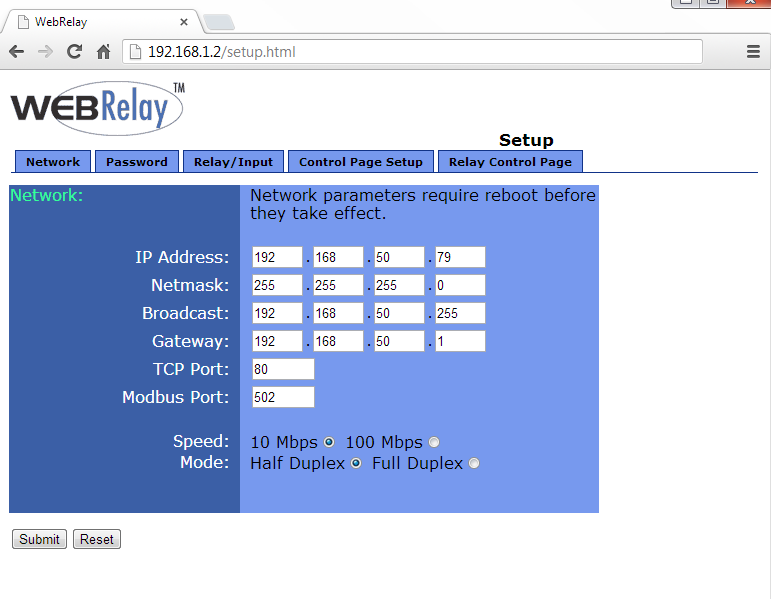Go back using browser back arrow
771x599 pixels.
pyautogui.click(x=16, y=52)
